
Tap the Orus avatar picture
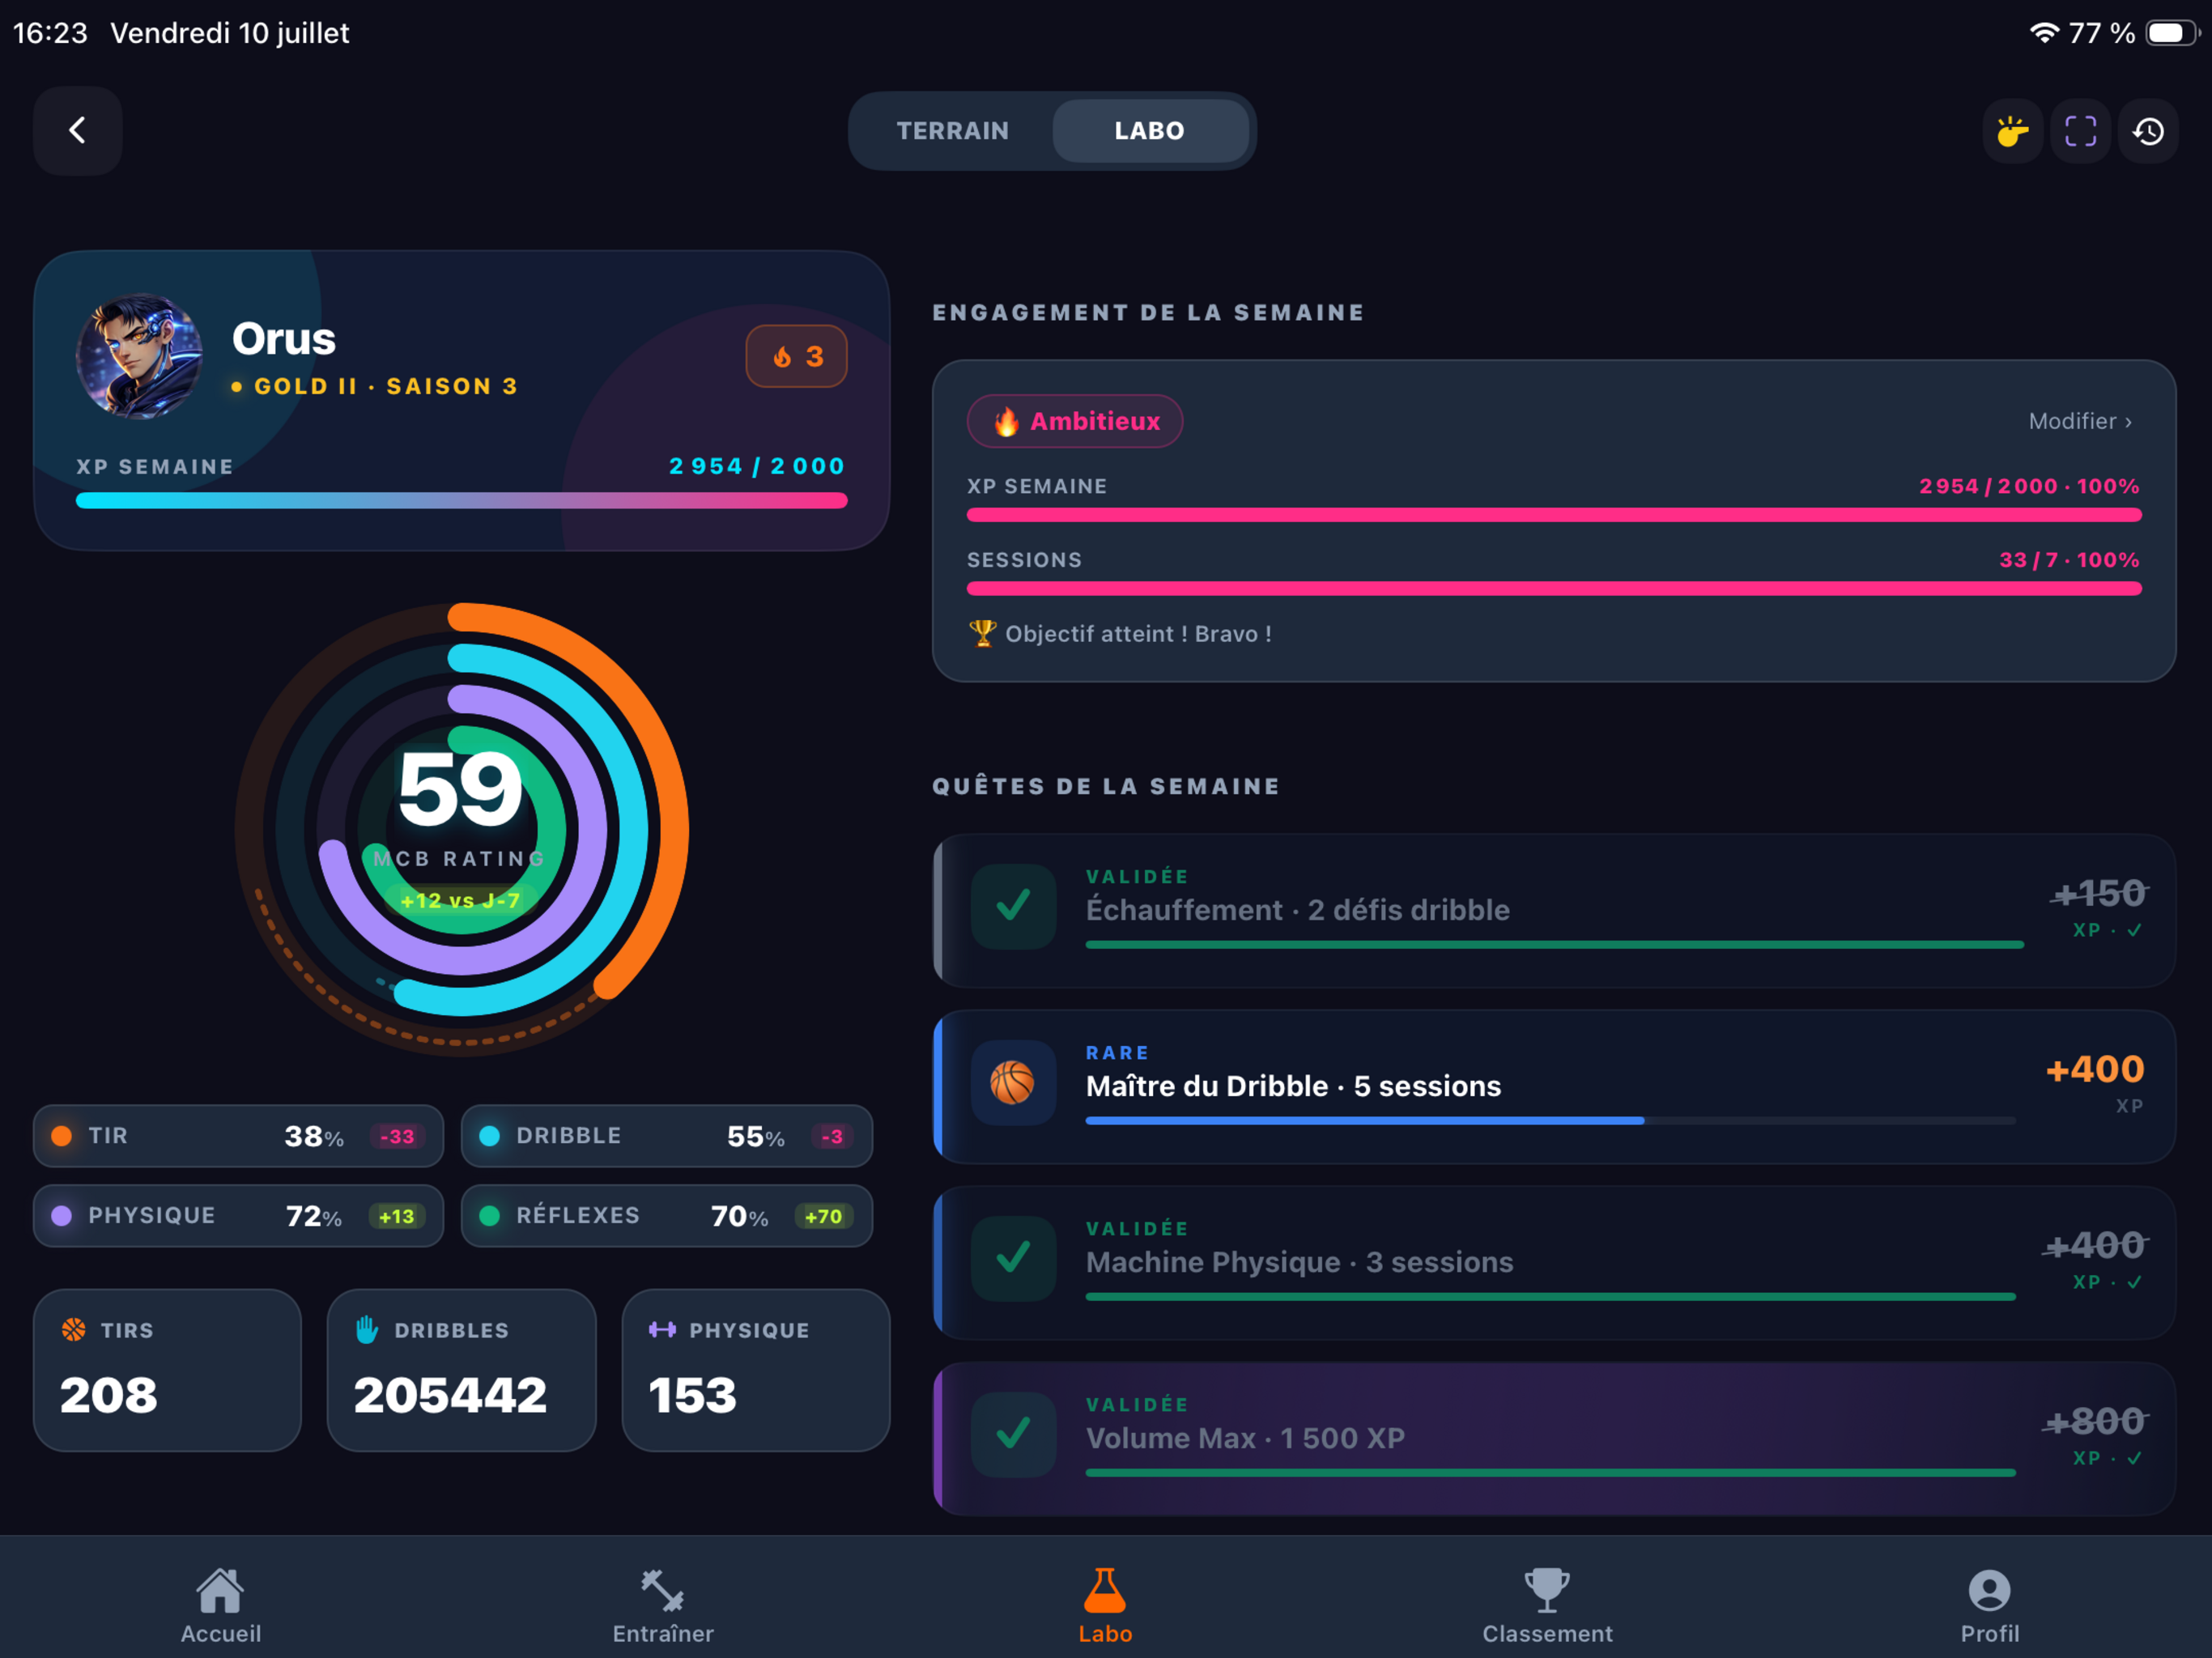point(140,356)
